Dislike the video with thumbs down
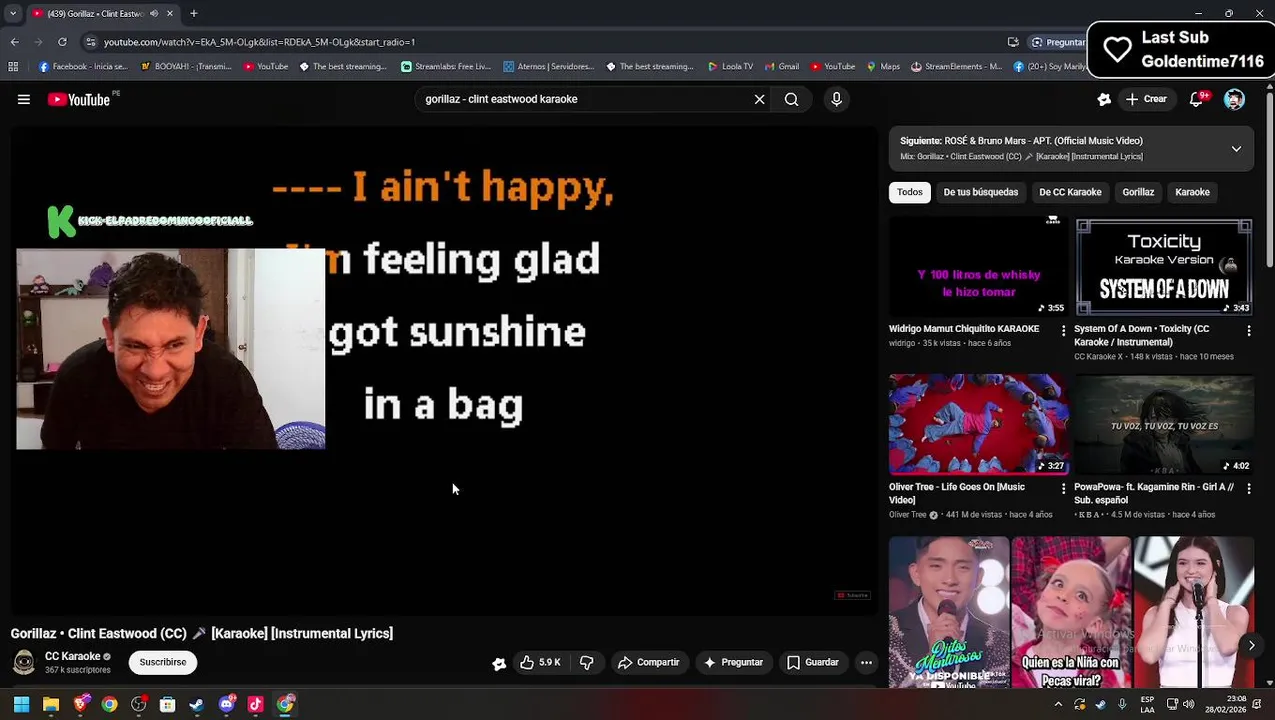Screen dimensions: 1275x720 pyautogui.click(x=587, y=662)
